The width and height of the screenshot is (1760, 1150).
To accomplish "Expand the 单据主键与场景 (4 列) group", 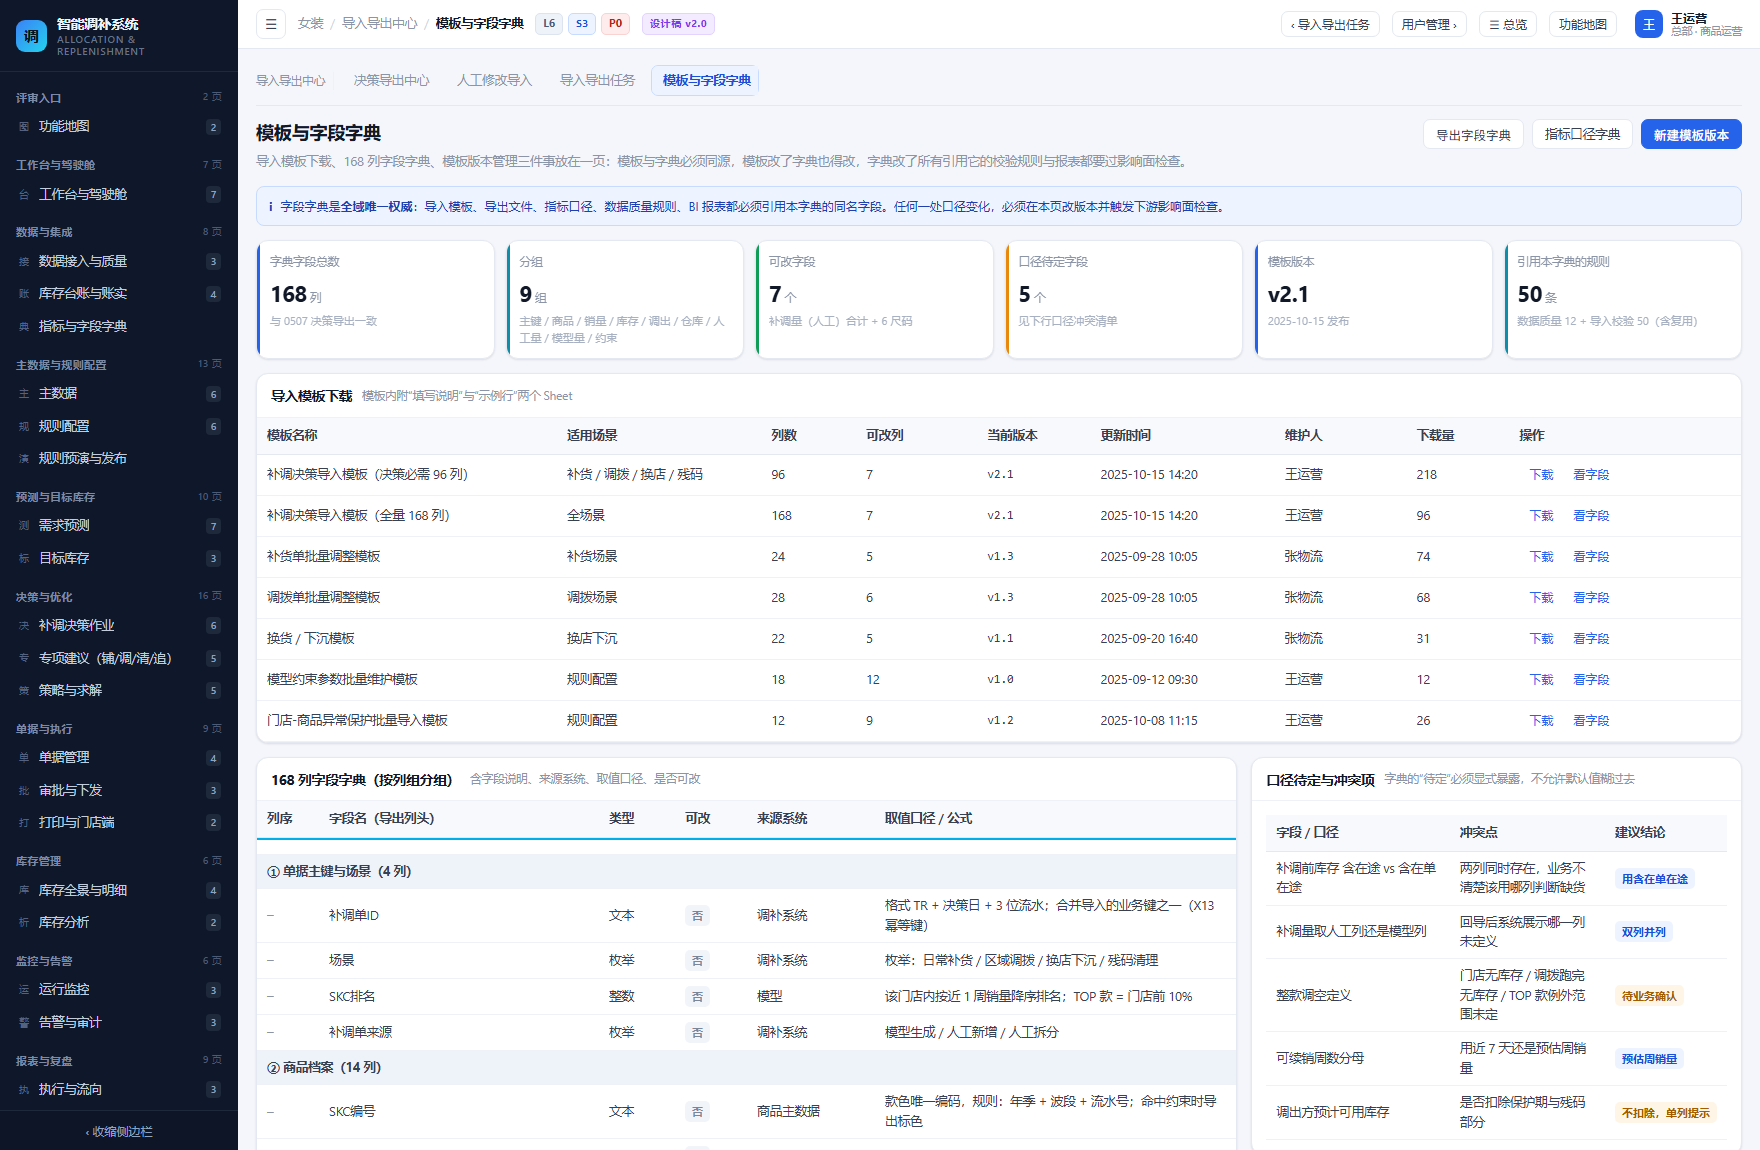I will point(746,872).
